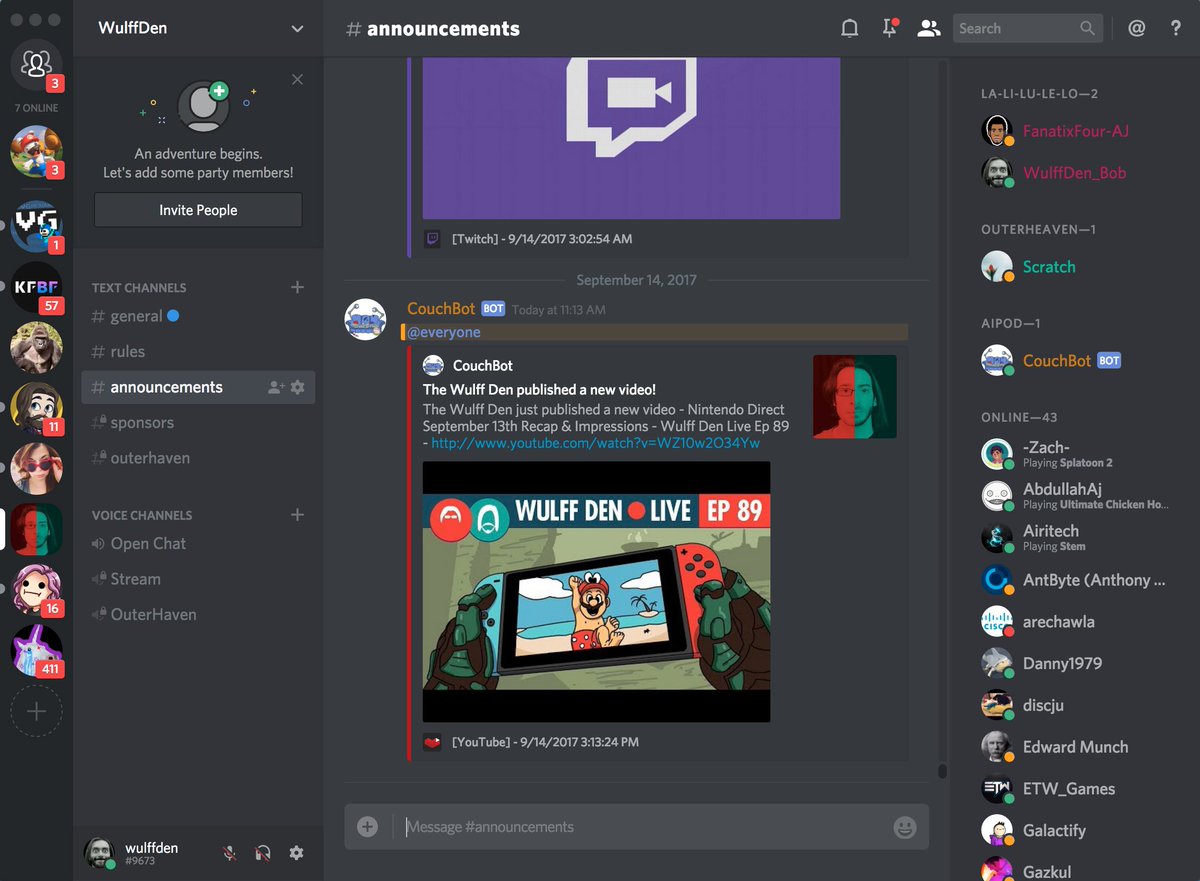Open the gorilla avatar server
This screenshot has height=881, width=1200.
pos(36,349)
